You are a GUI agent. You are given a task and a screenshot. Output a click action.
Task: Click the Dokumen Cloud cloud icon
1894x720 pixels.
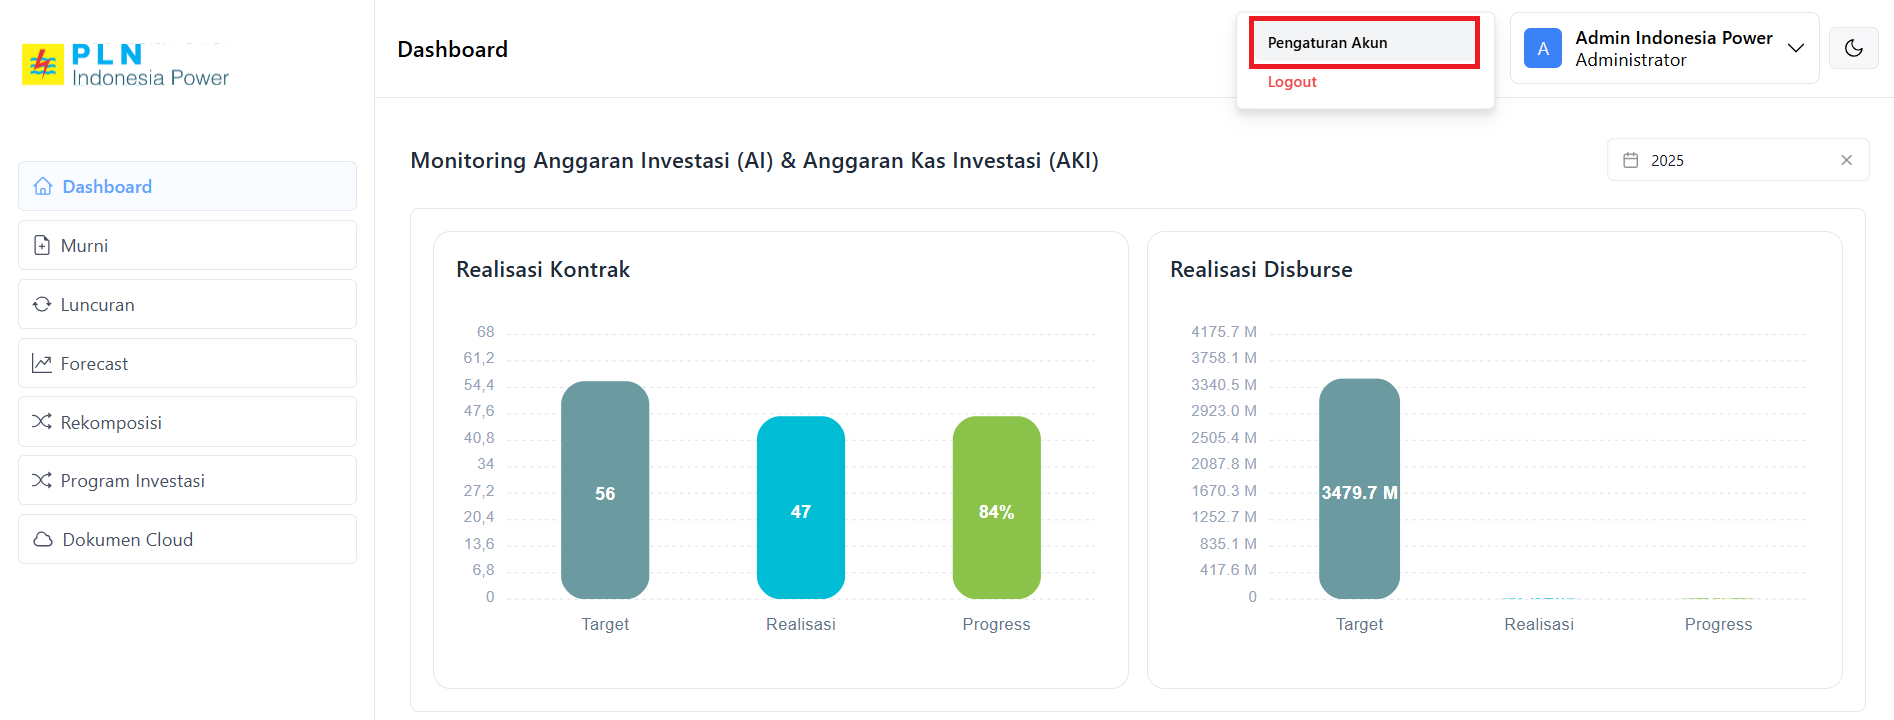pyautogui.click(x=43, y=540)
